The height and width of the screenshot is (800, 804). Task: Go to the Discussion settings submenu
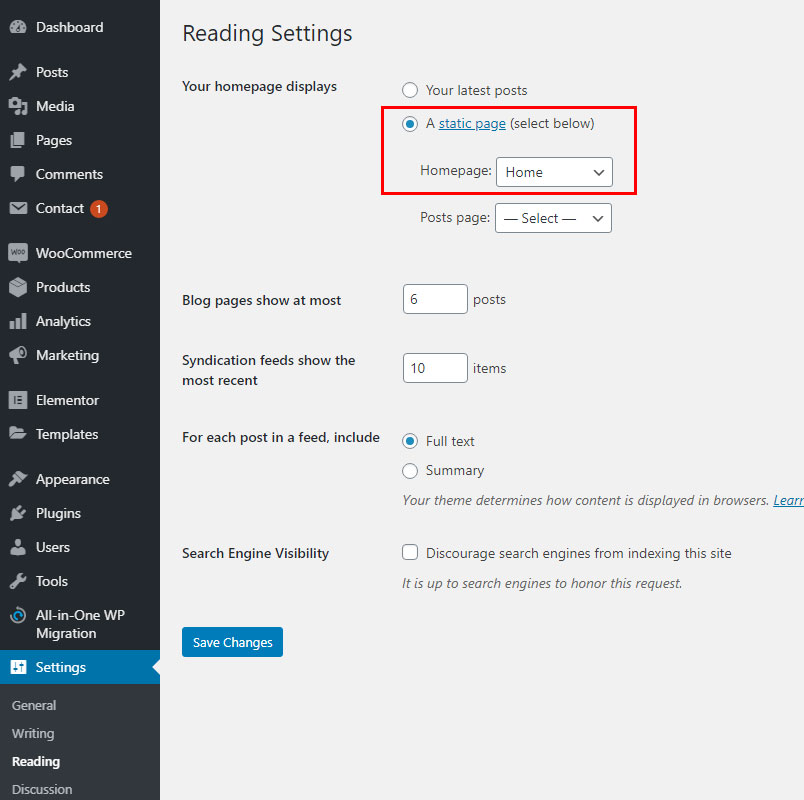point(42,789)
